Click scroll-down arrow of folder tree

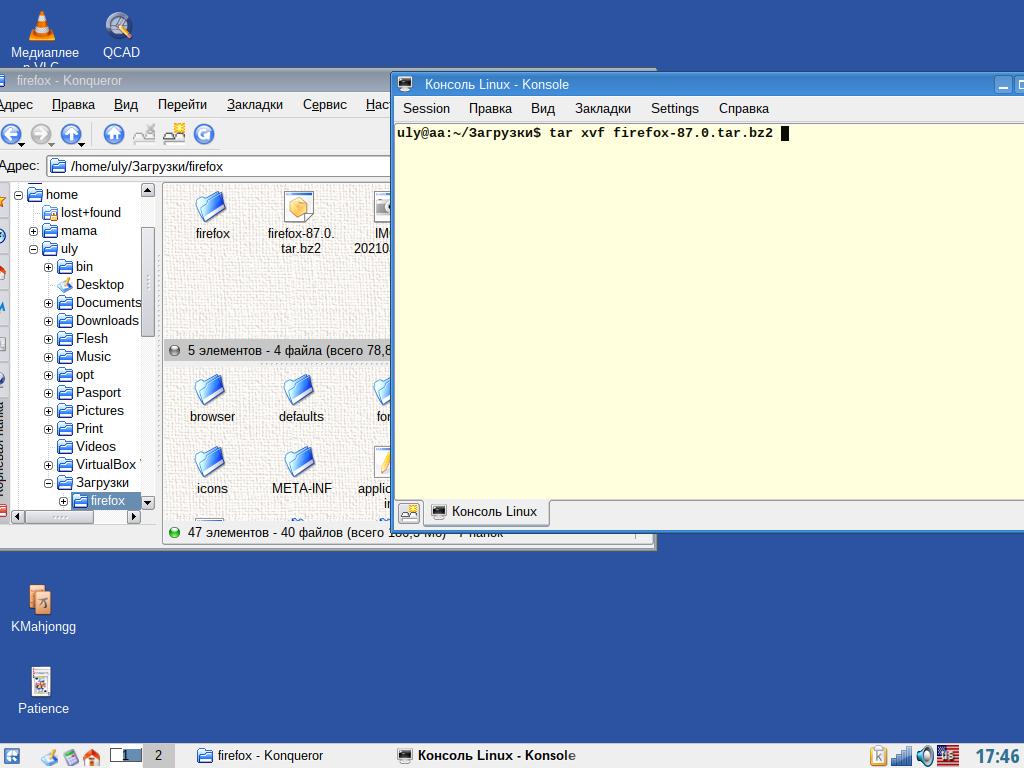pyautogui.click(x=148, y=503)
